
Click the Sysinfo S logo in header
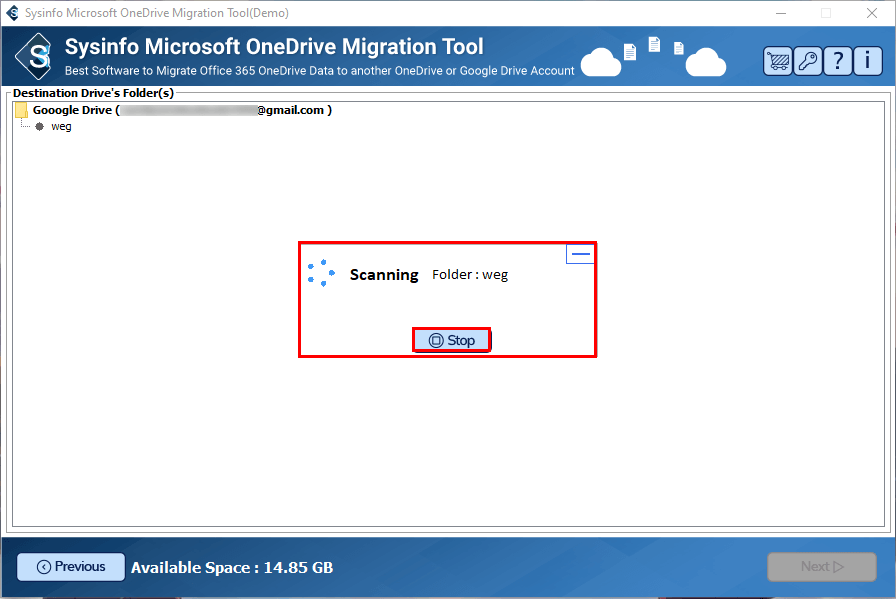(x=34, y=56)
